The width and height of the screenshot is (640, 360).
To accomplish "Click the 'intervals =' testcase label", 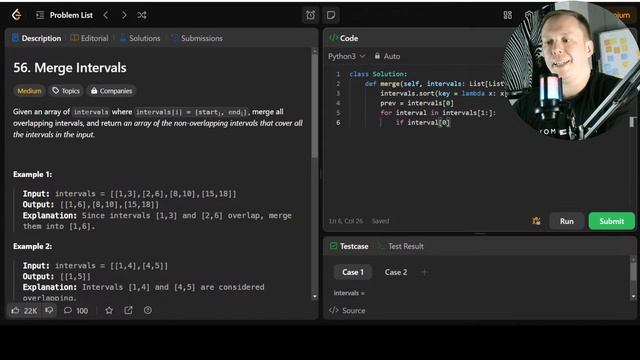I will point(349,293).
